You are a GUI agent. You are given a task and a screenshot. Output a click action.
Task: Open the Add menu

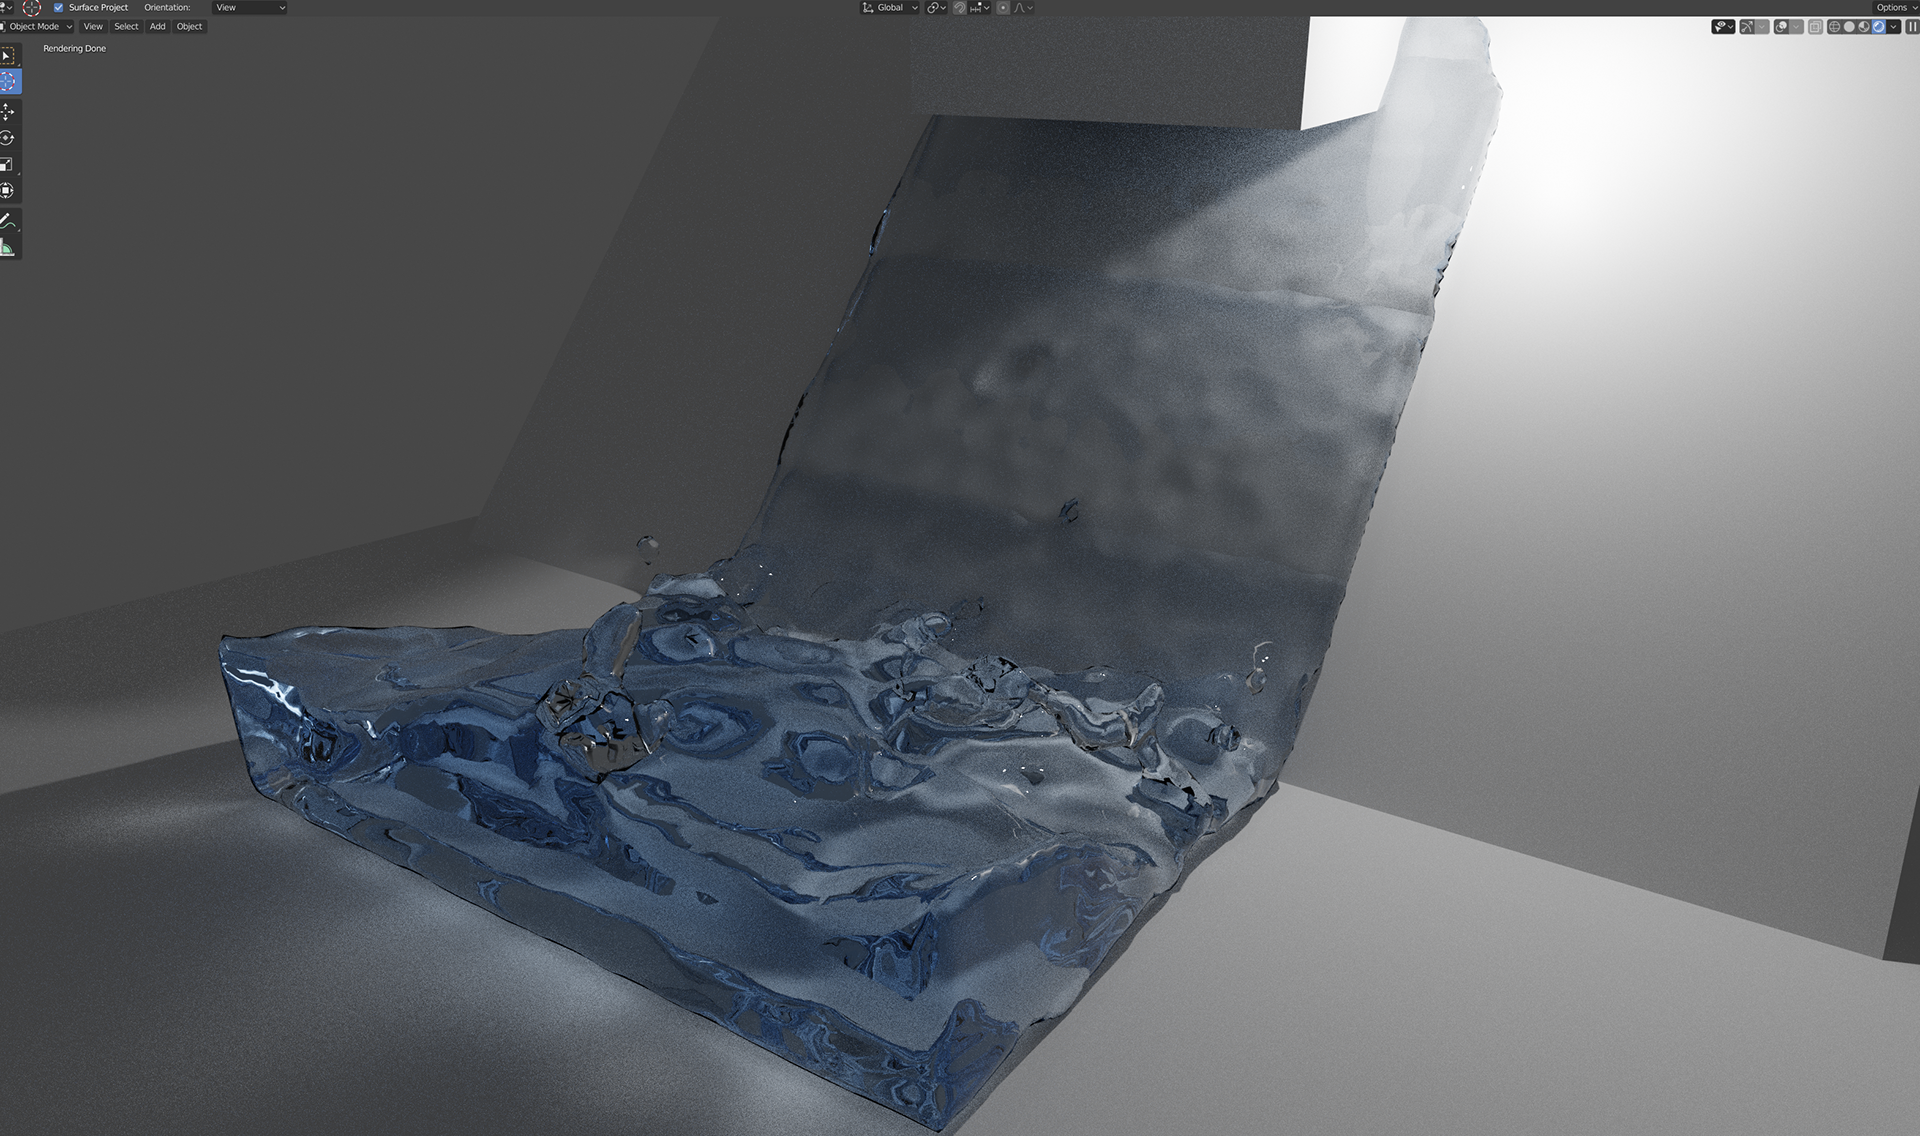tap(157, 26)
